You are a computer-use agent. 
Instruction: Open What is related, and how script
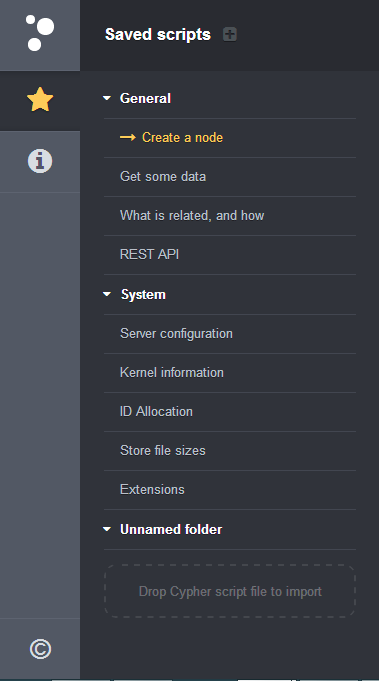(x=192, y=215)
